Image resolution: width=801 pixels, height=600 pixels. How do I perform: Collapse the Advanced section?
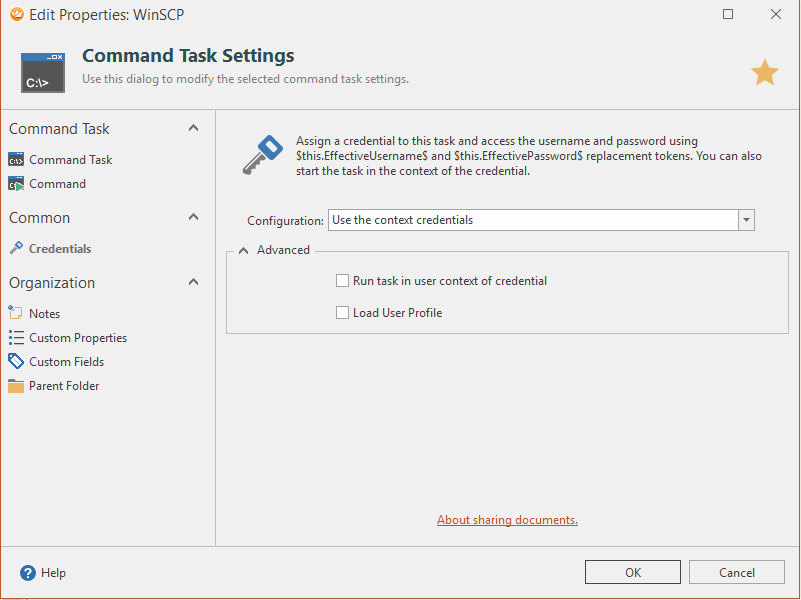click(243, 251)
